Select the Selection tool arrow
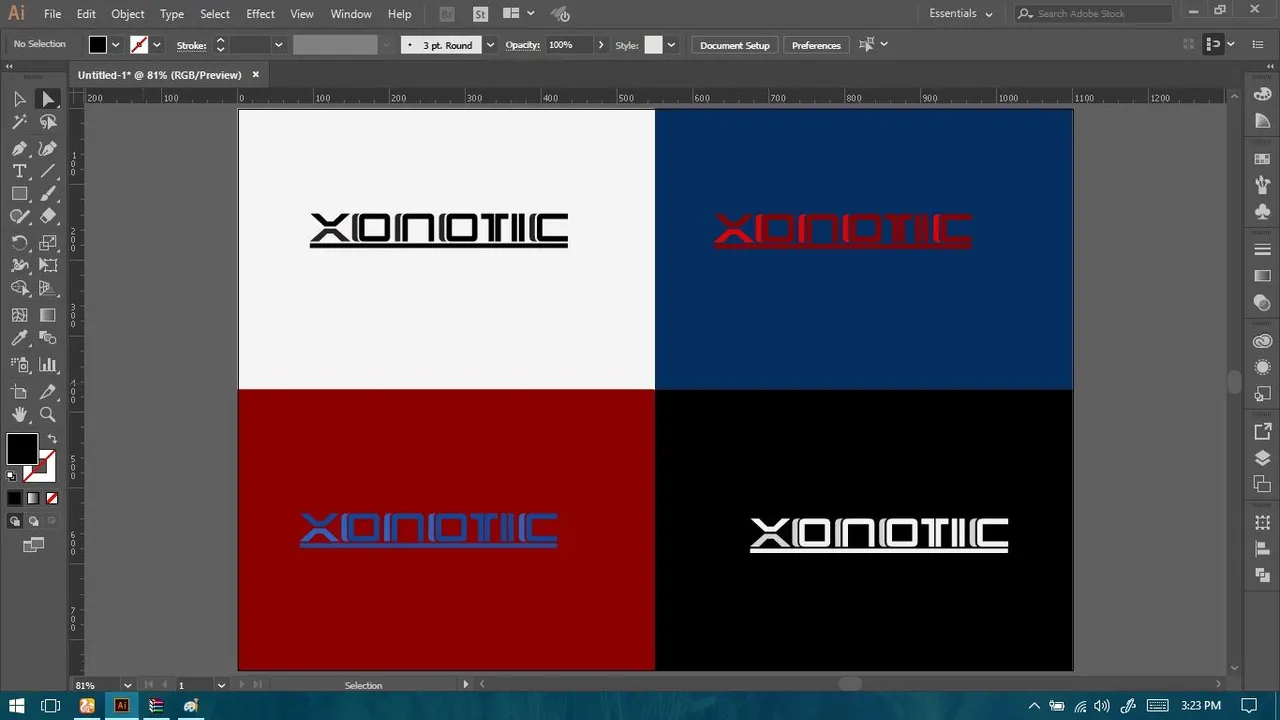 pyautogui.click(x=19, y=99)
